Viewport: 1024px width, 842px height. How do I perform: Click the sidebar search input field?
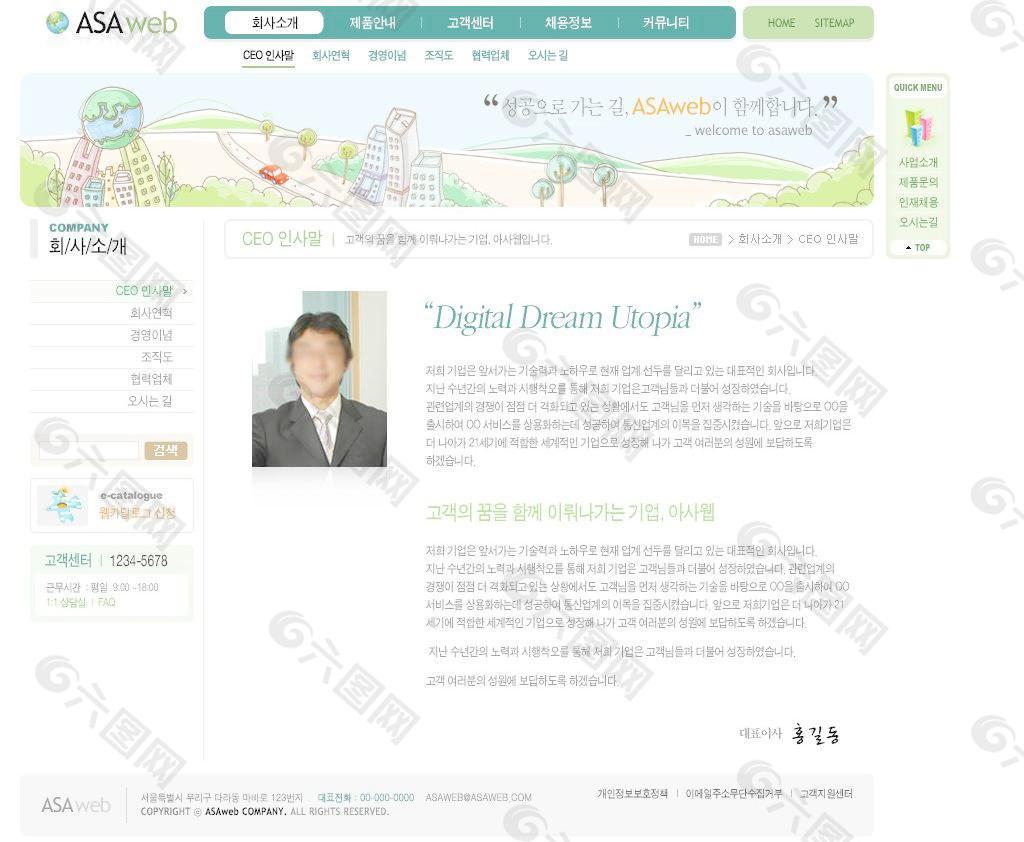point(88,451)
